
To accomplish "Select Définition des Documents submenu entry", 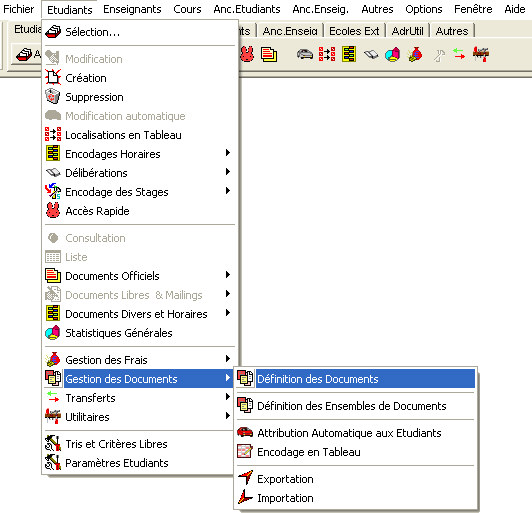I will click(x=356, y=379).
